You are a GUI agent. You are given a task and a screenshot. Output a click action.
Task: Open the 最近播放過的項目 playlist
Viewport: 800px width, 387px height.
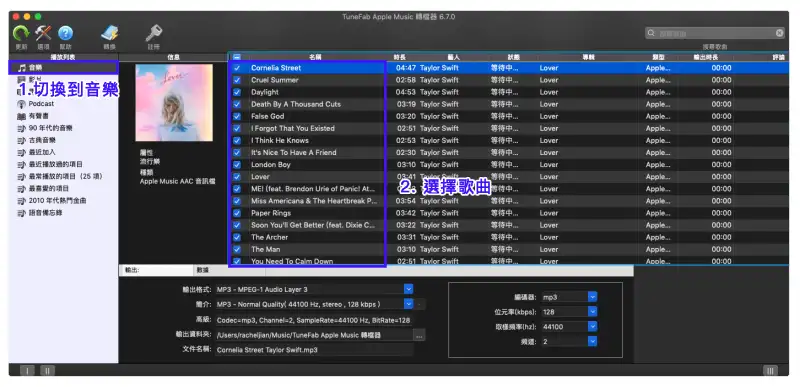point(55,164)
